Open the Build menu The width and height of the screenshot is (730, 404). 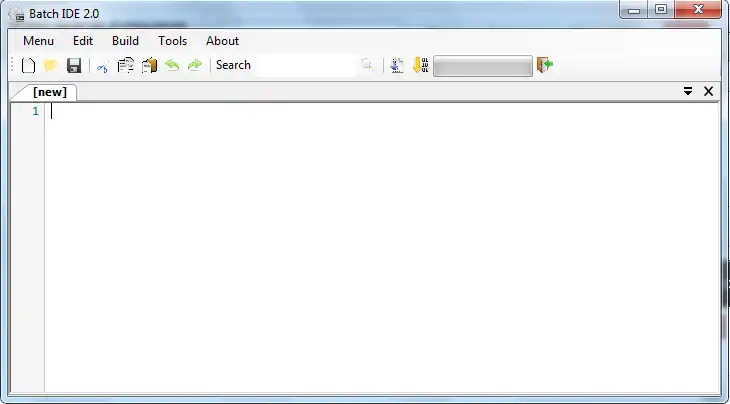125,41
